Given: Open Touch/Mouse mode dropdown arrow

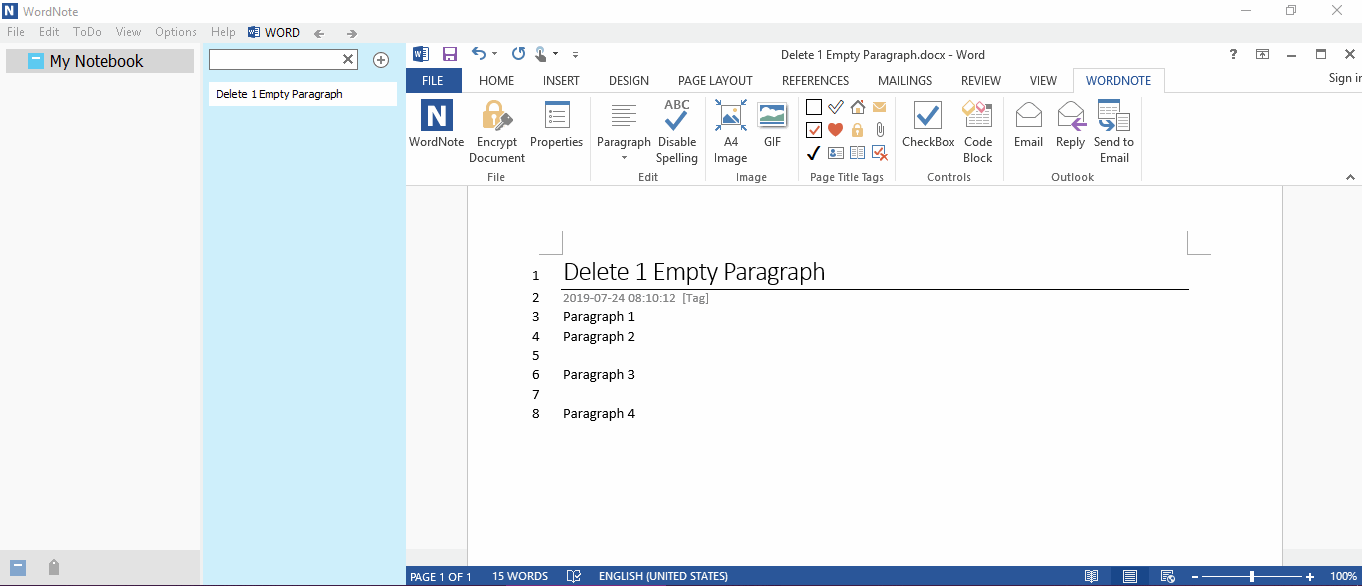Looking at the screenshot, I should [555, 54].
